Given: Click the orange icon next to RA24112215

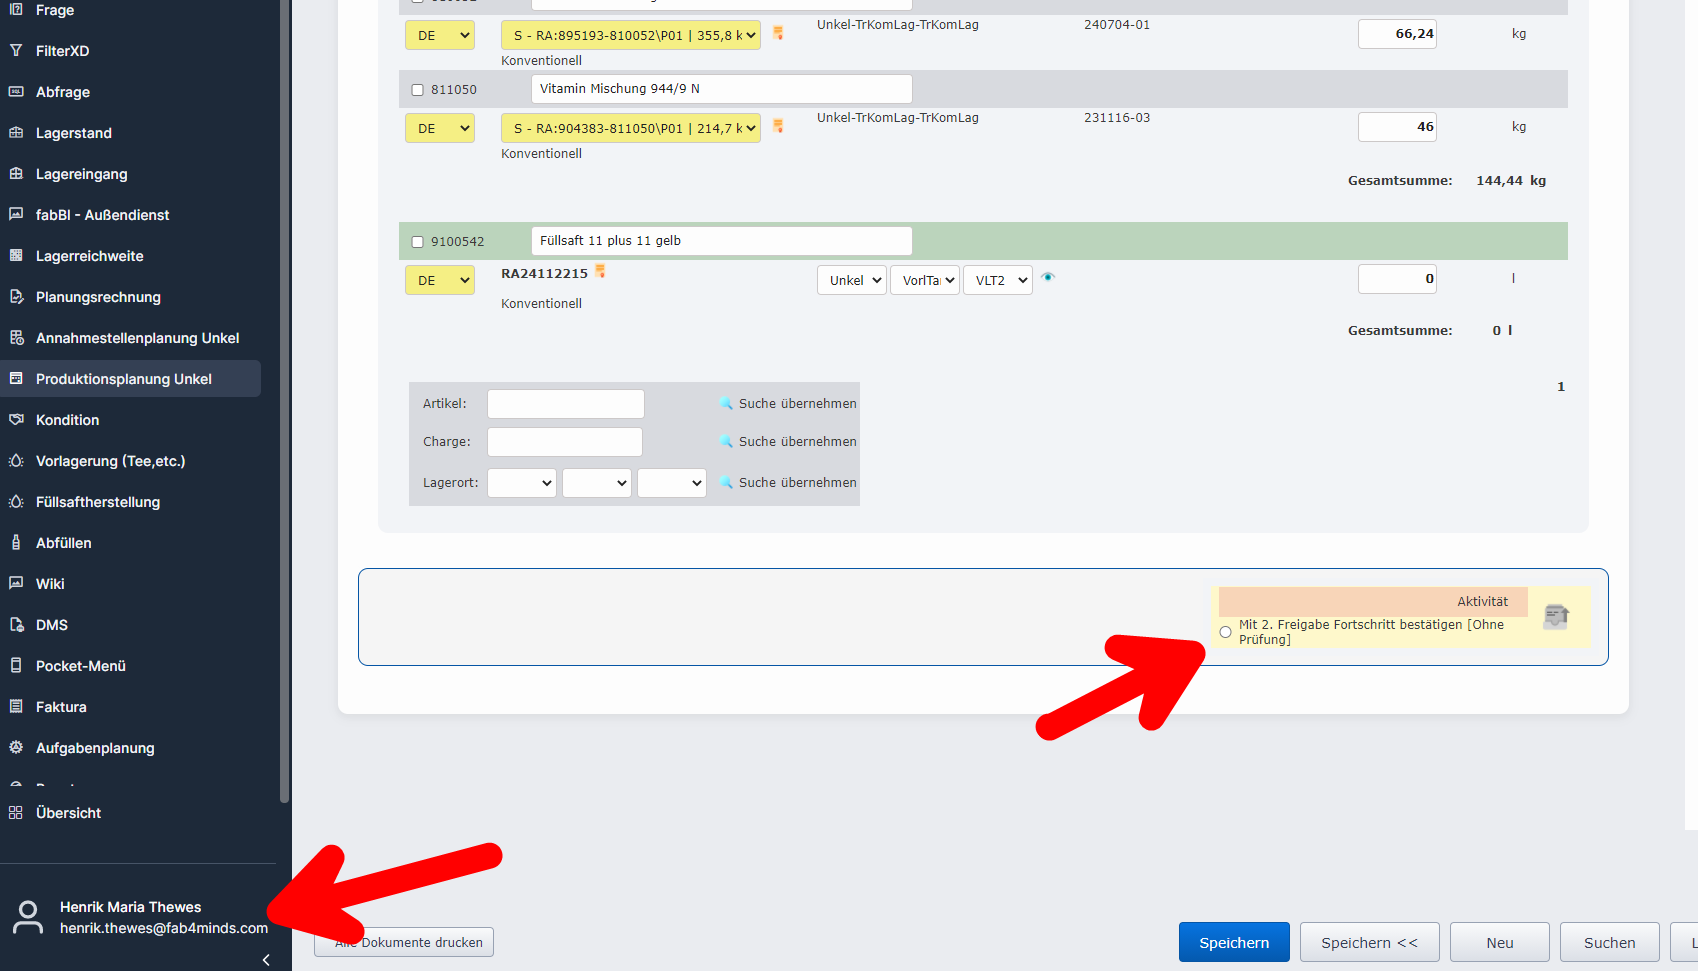Looking at the screenshot, I should pyautogui.click(x=600, y=271).
